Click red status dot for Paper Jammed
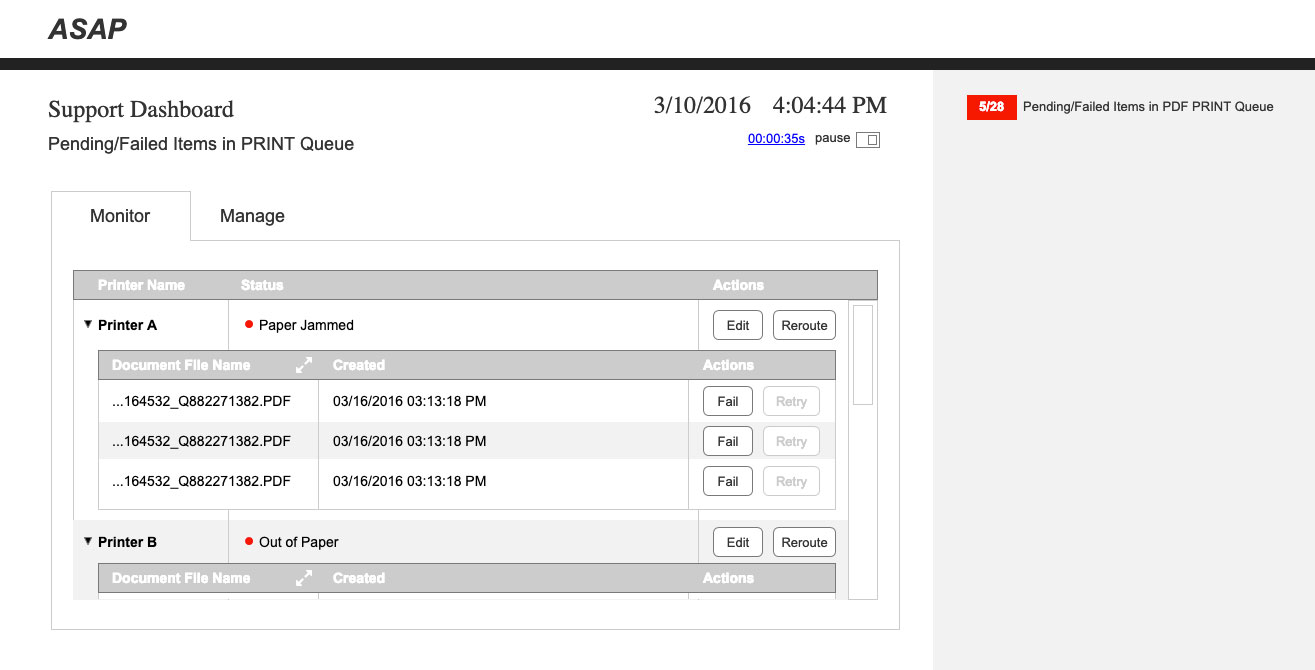The height and width of the screenshot is (670, 1315). point(249,325)
